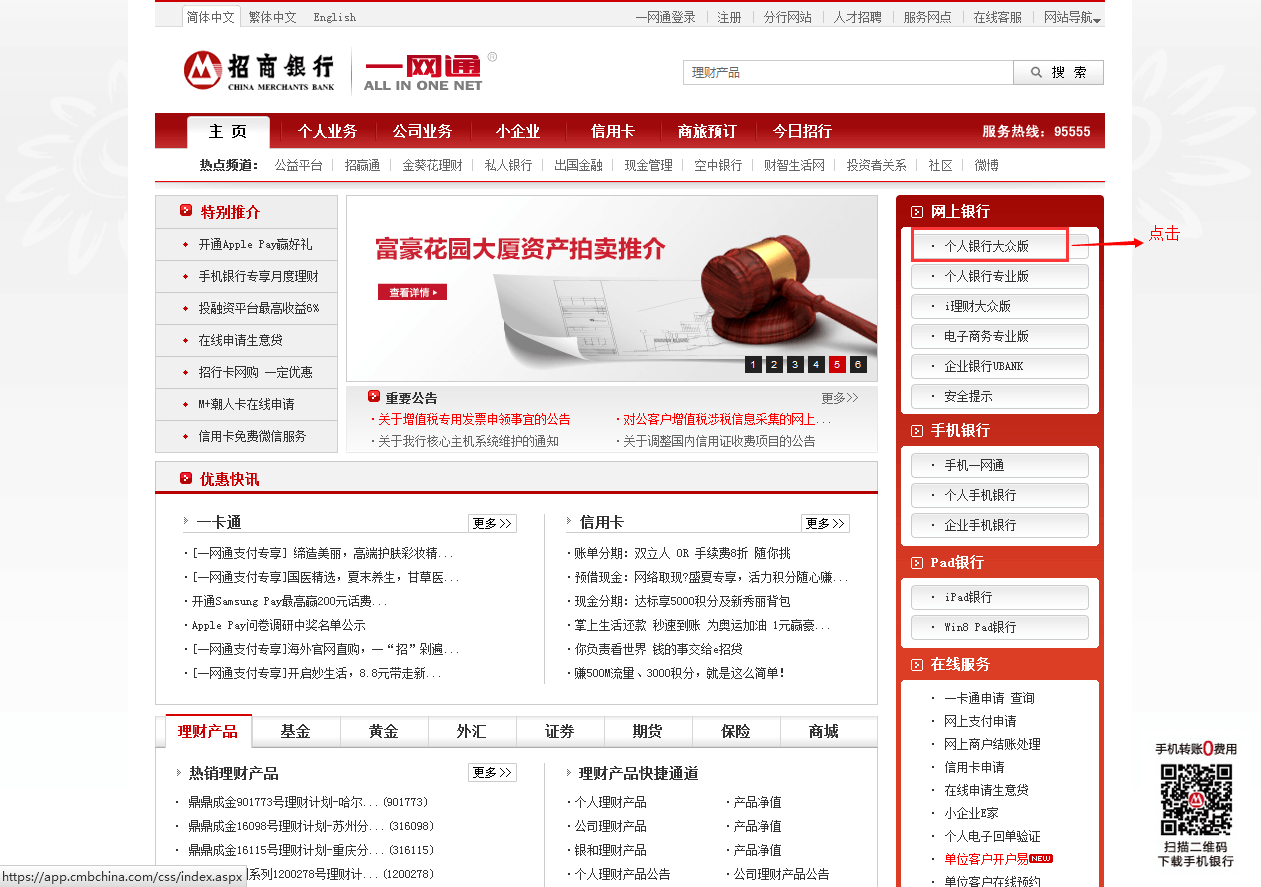Click the red icon beside 重要公告
1261x887 pixels.
[x=374, y=397]
